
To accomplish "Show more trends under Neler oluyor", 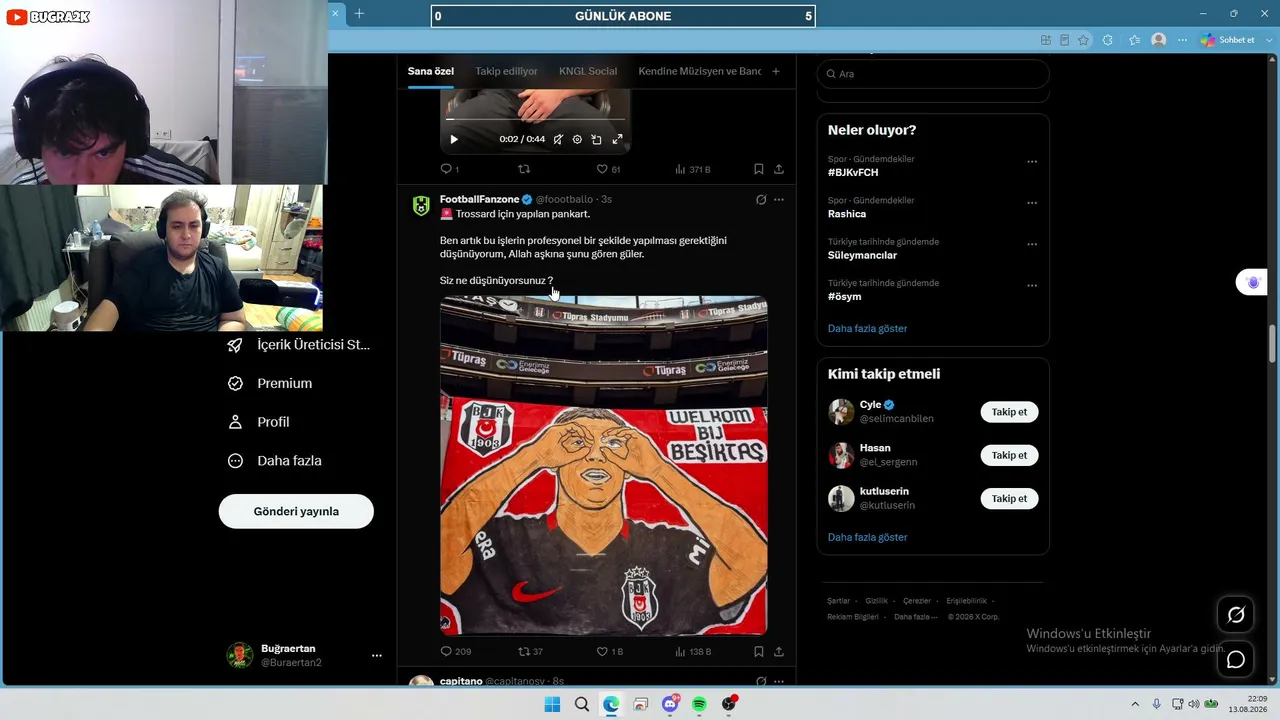I will tap(867, 328).
